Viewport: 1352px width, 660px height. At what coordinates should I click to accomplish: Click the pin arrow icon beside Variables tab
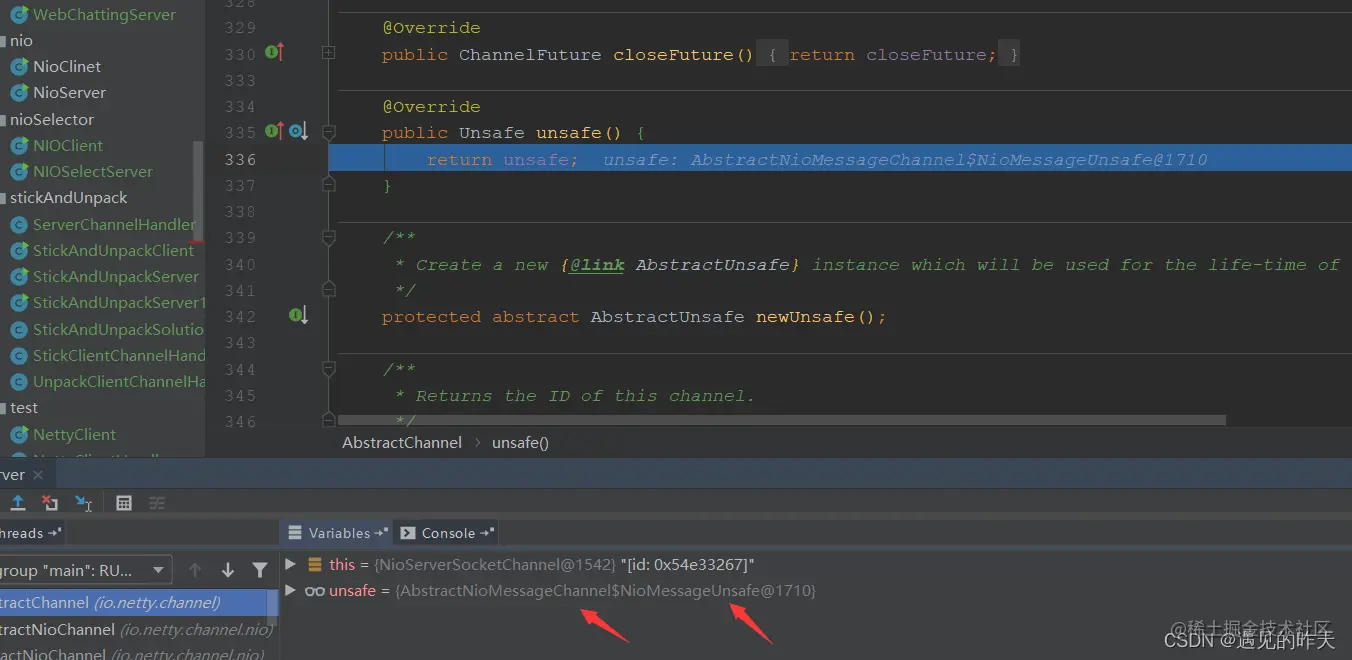point(381,533)
